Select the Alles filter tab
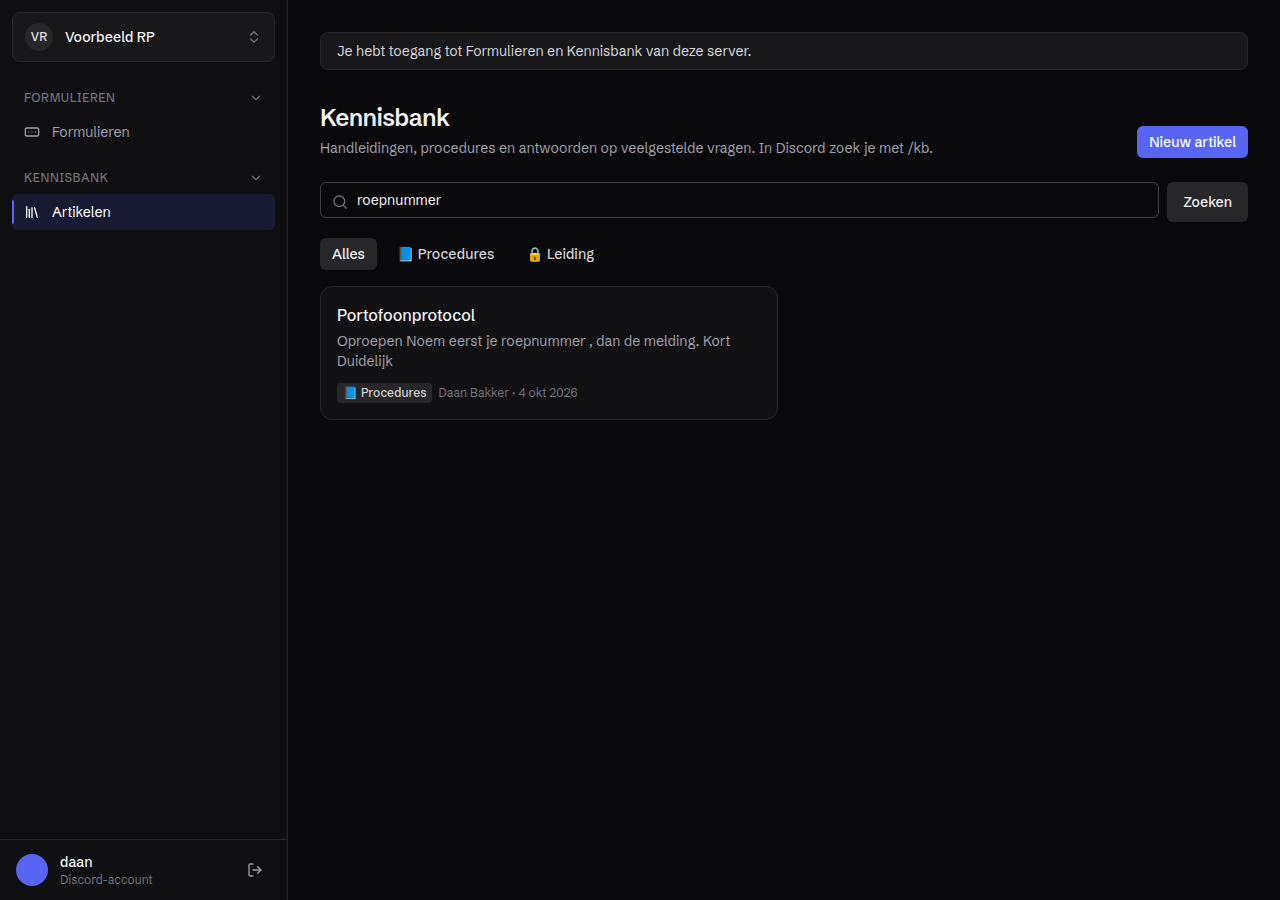 click(348, 254)
